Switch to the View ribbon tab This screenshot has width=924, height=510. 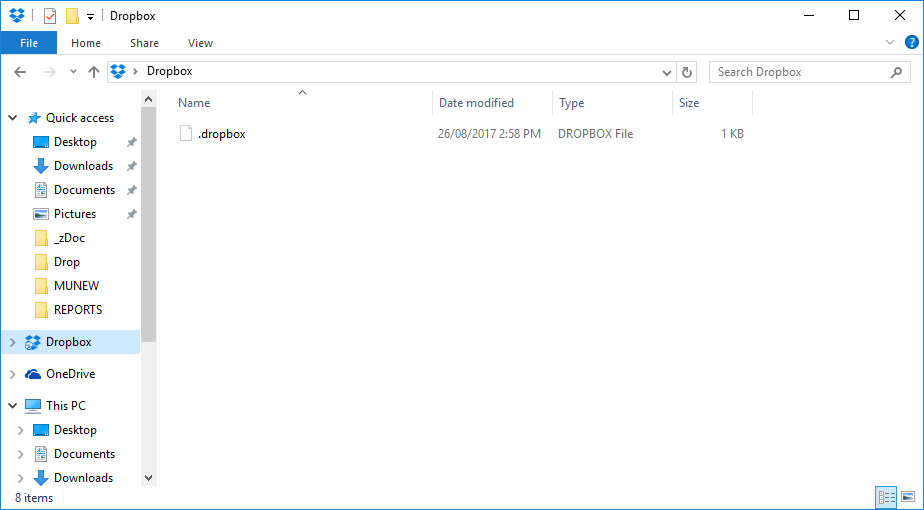(x=200, y=43)
